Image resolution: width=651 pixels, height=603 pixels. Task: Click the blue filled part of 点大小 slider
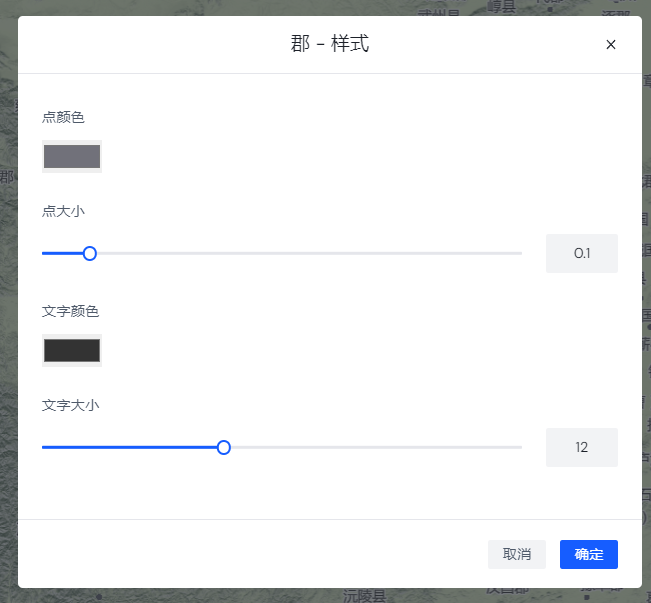[62, 254]
